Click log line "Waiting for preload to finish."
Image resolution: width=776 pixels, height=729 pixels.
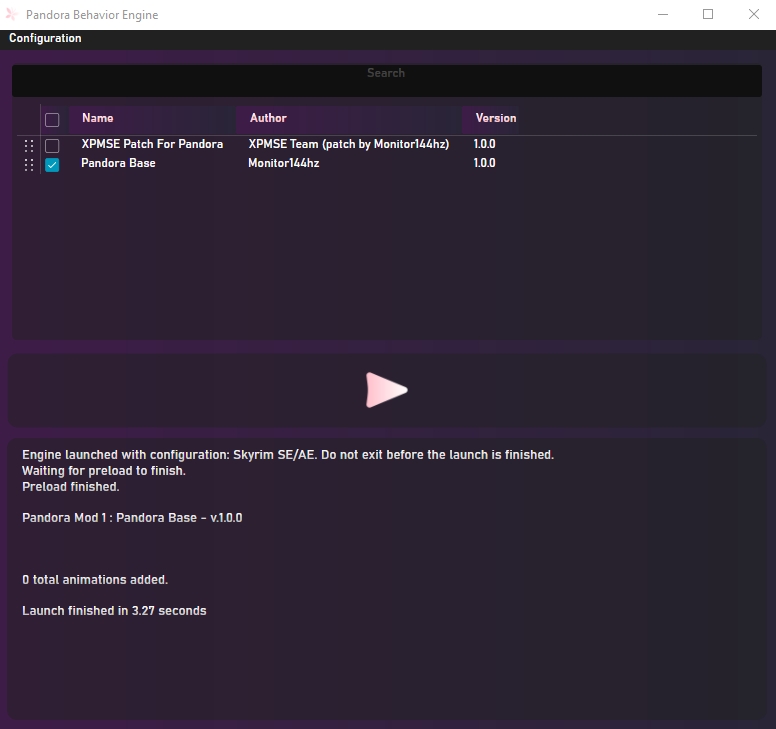104,471
